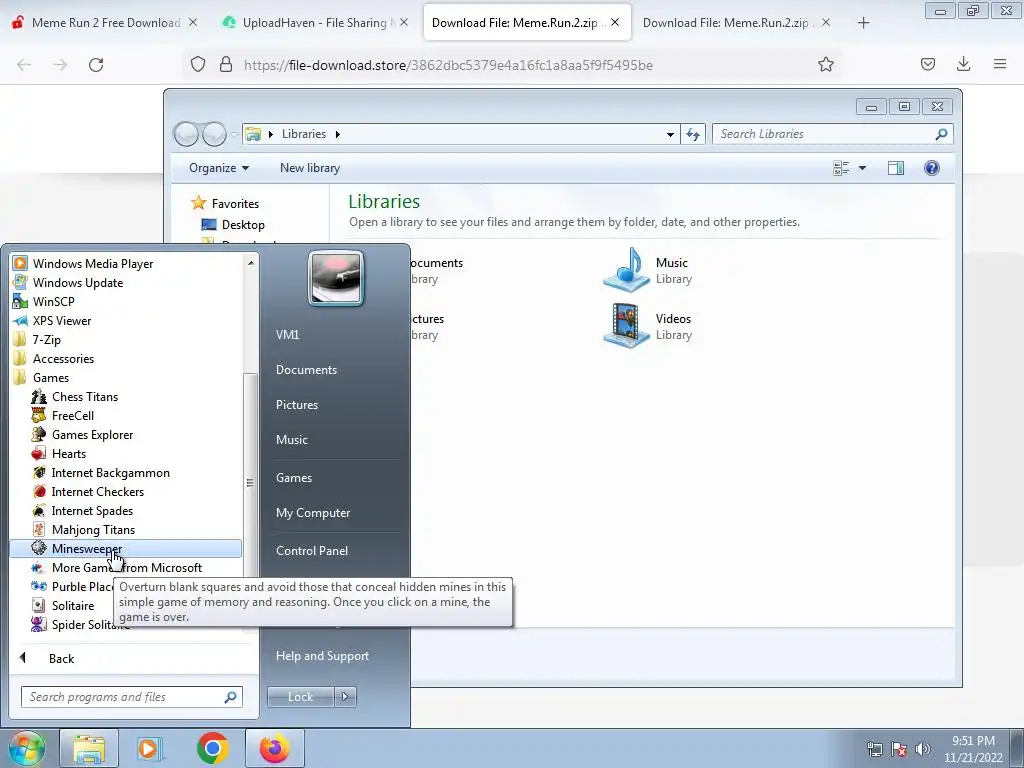Open VM1 user folder link
Viewport: 1024px width, 768px height.
click(287, 334)
